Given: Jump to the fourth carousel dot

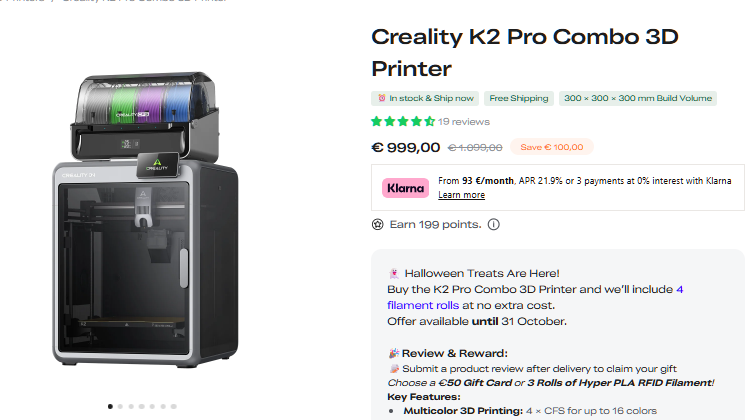Looking at the screenshot, I should (x=141, y=406).
